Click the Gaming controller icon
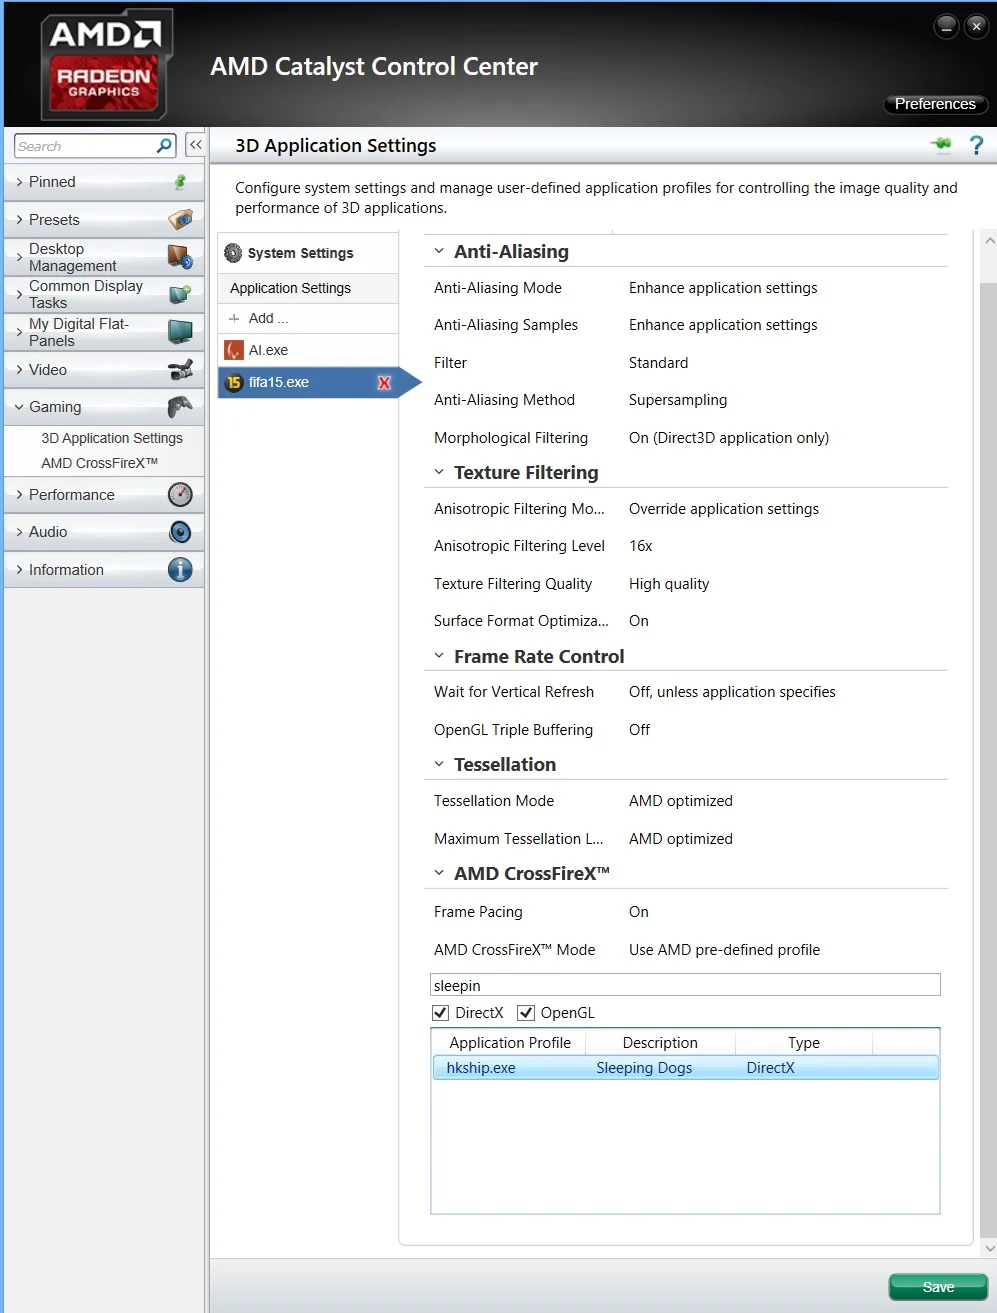Screen dimensions: 997x1313 click(180, 406)
